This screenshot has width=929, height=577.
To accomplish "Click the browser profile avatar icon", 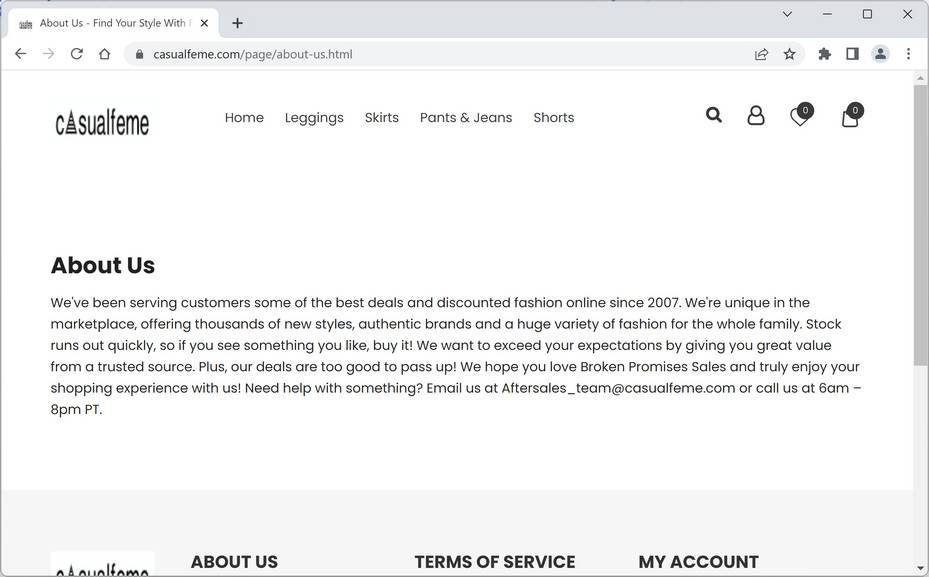I will [x=880, y=54].
